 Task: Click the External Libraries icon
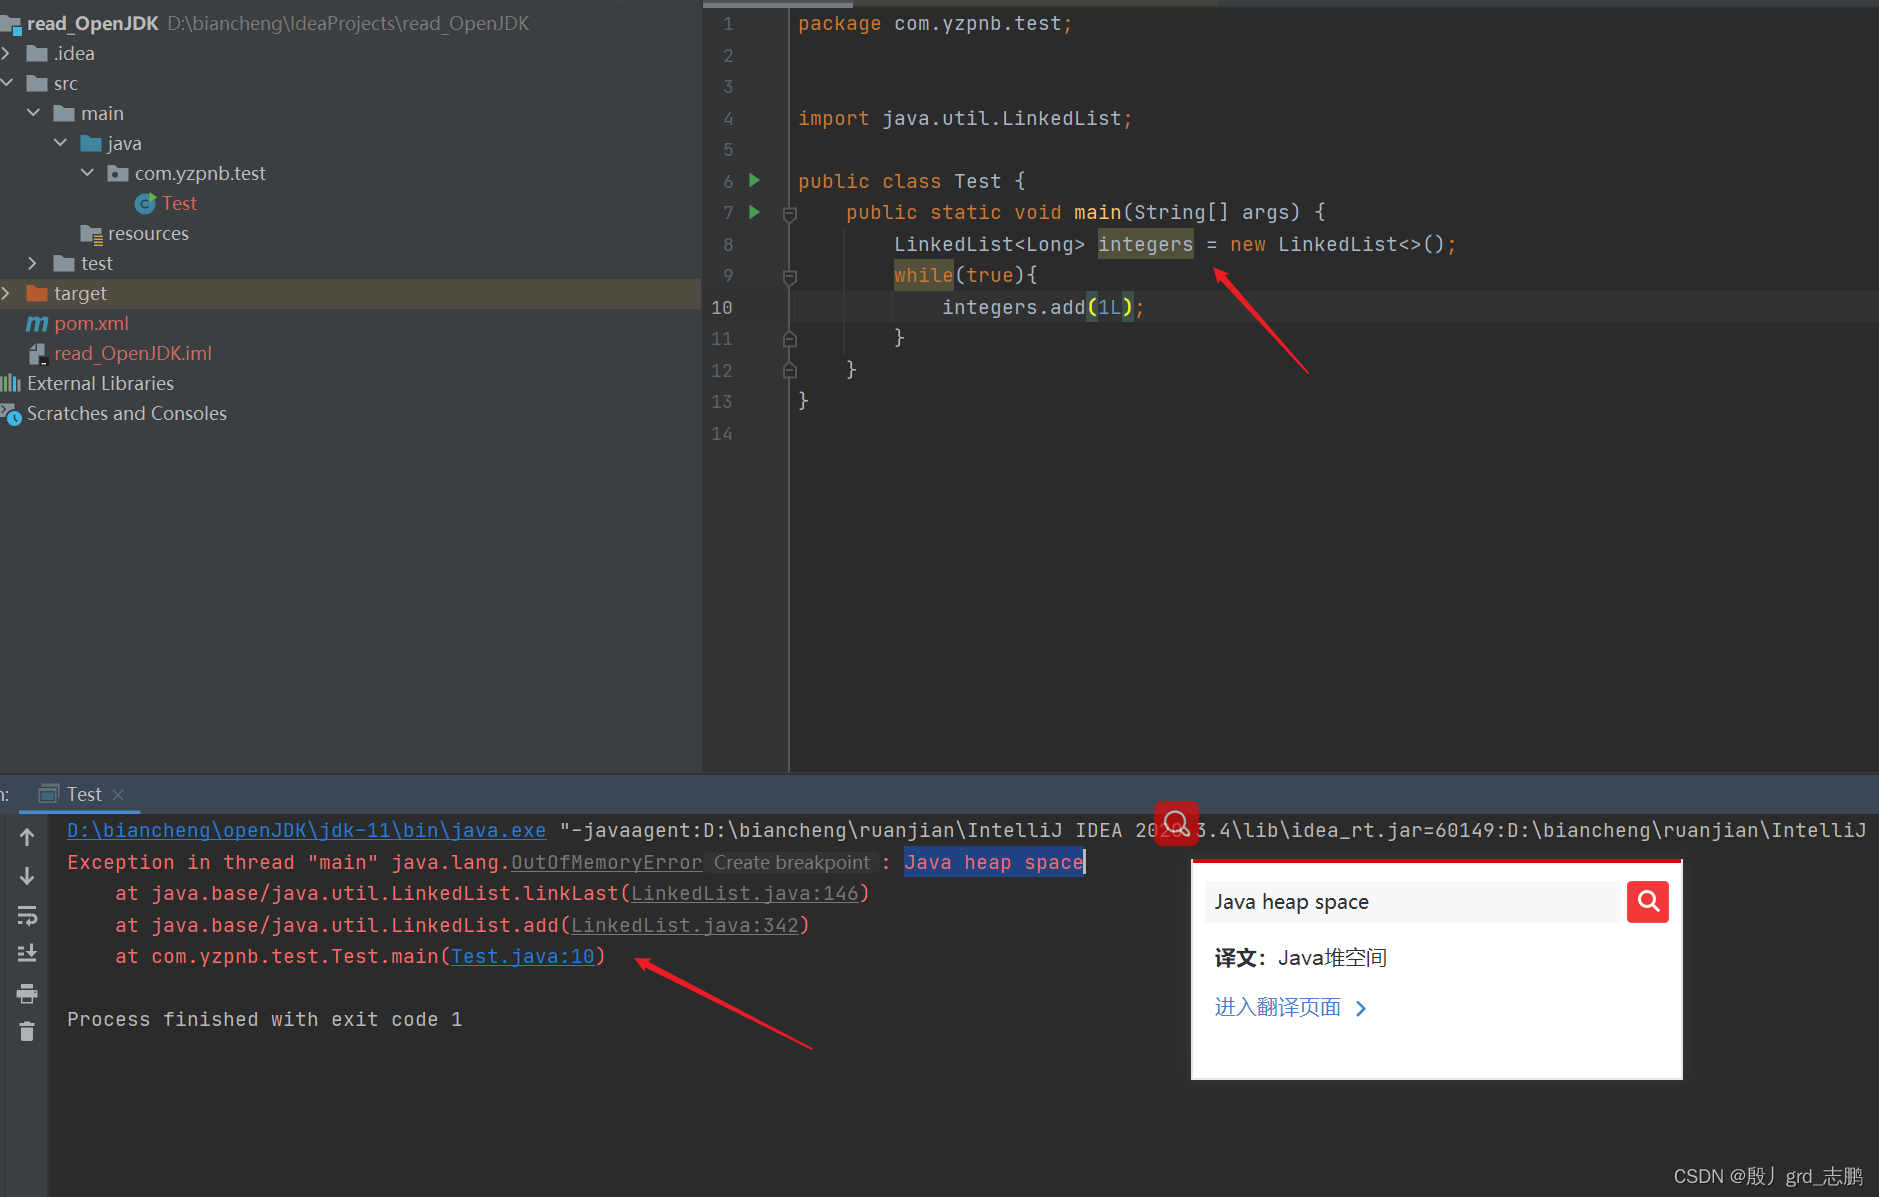coord(11,383)
